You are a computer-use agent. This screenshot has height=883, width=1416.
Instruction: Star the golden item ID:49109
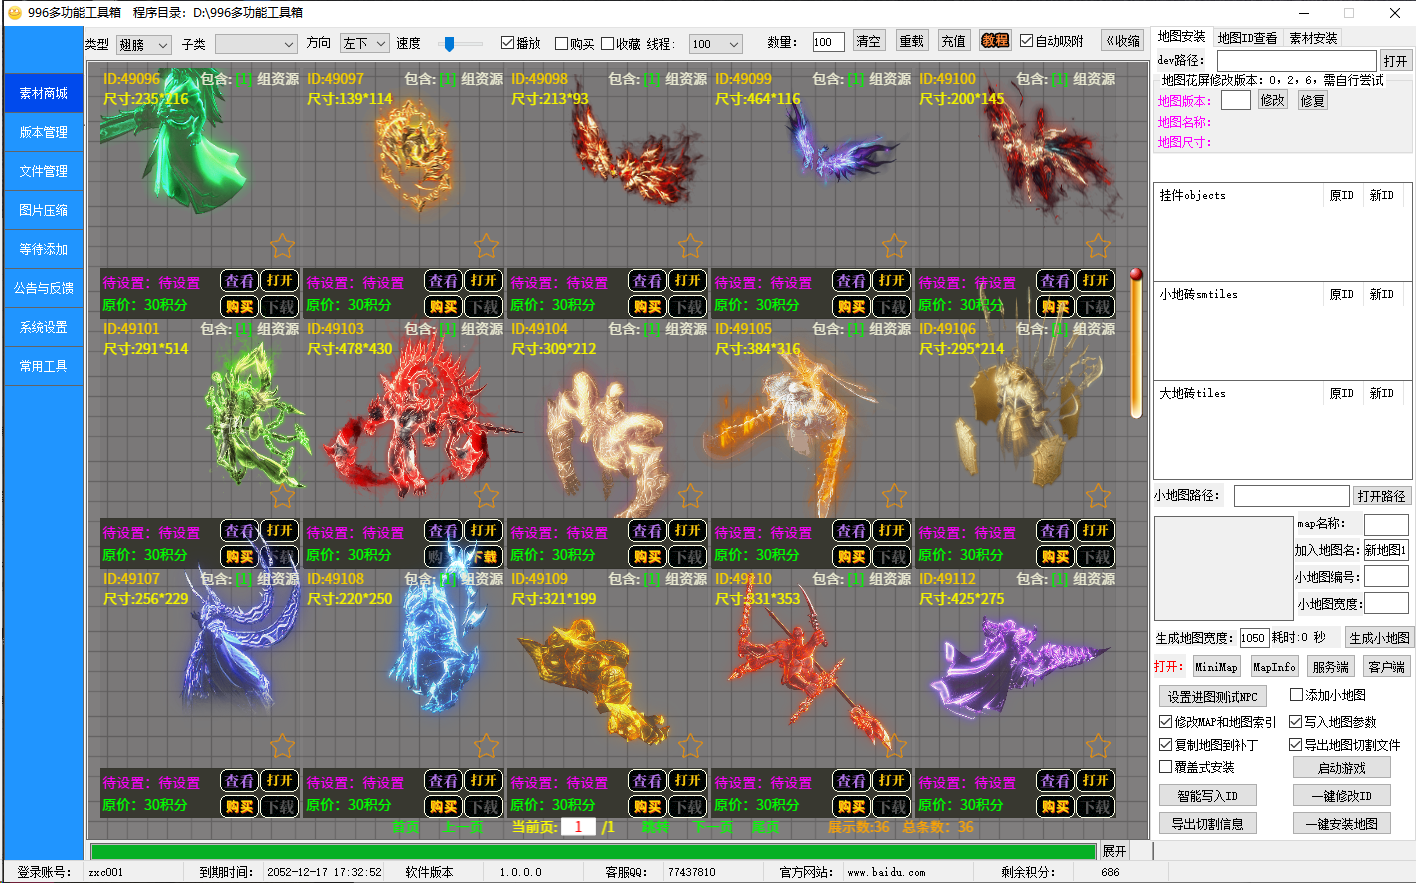coord(691,745)
